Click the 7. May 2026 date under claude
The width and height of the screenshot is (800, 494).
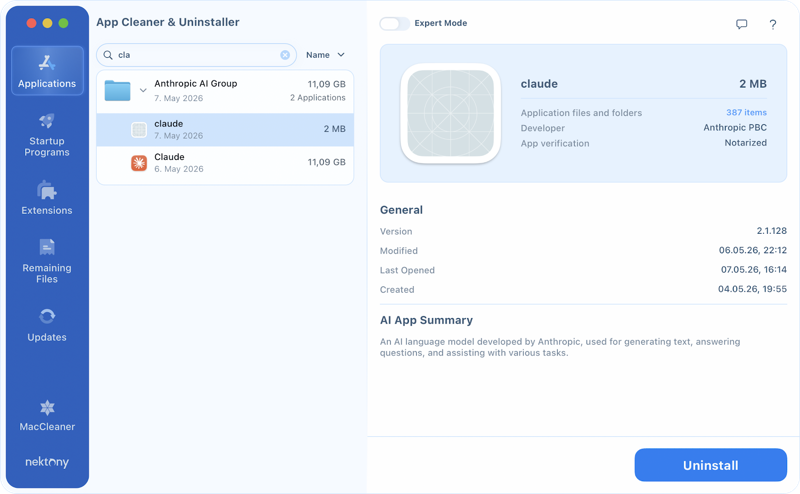pos(179,136)
